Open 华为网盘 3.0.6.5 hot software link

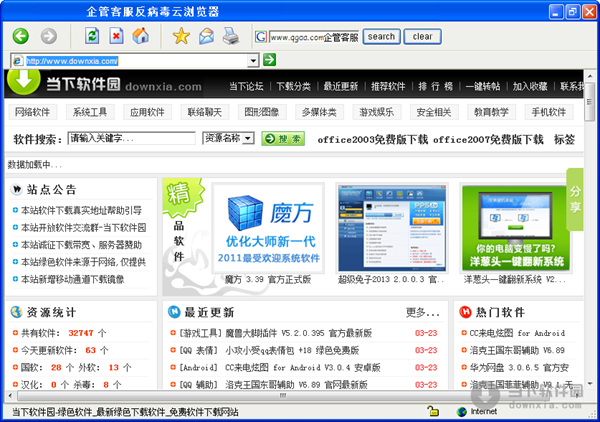pos(519,367)
